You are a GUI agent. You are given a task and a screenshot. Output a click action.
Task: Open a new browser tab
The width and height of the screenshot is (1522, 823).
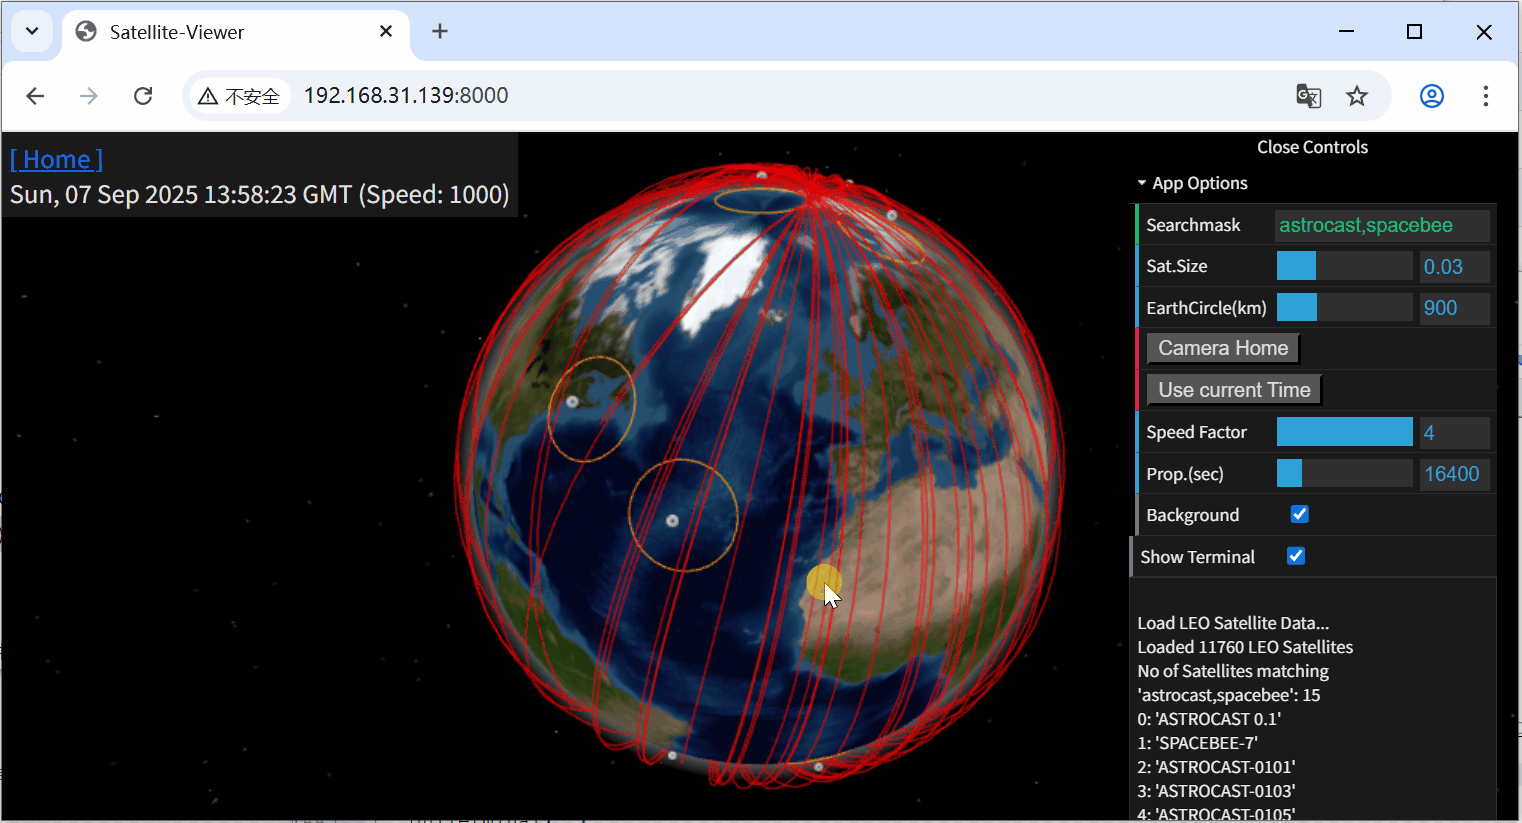tap(440, 31)
